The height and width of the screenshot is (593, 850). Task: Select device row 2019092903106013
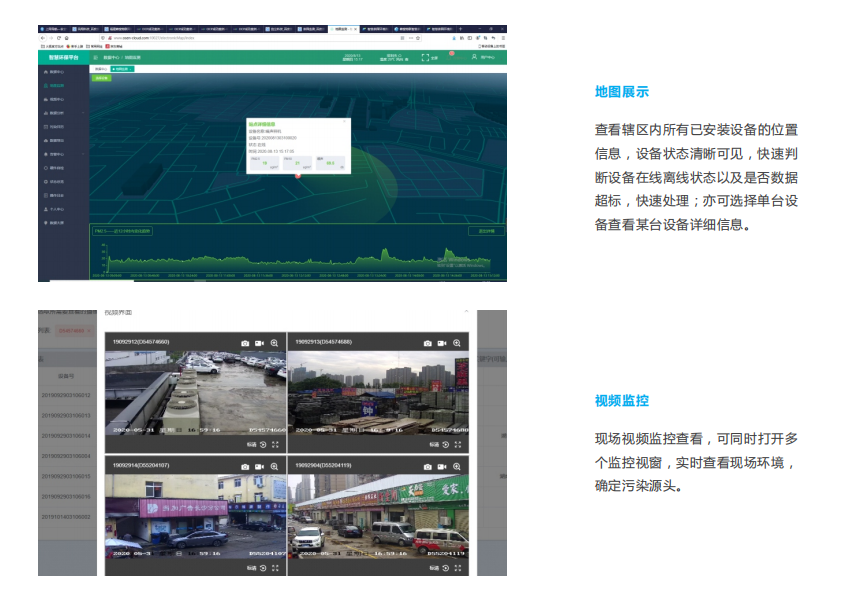pyautogui.click(x=66, y=416)
